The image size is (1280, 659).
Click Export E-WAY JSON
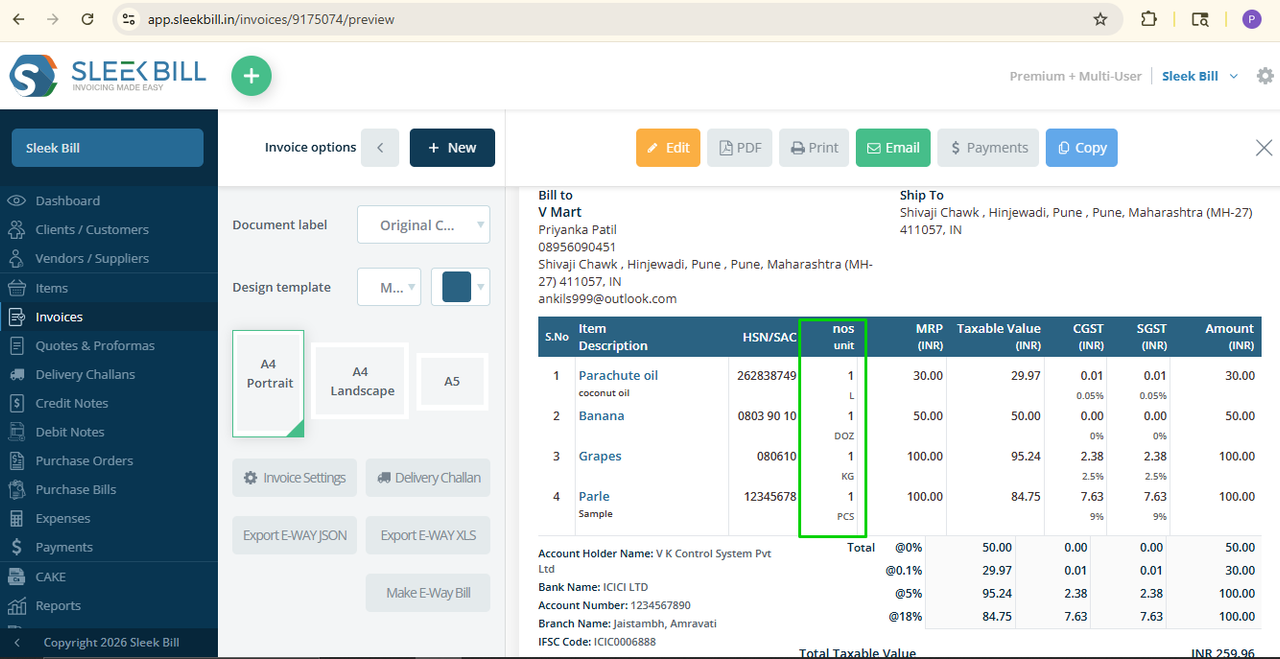pyautogui.click(x=295, y=535)
